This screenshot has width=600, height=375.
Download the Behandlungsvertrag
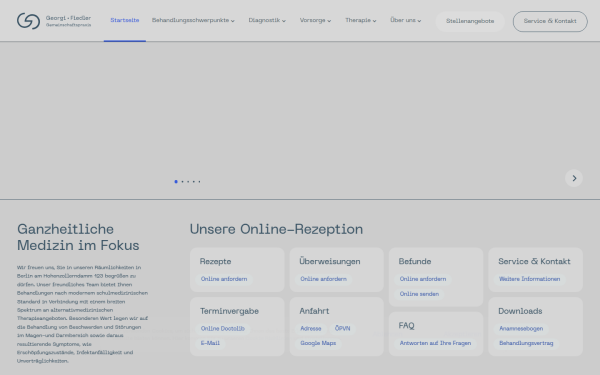tap(526, 343)
